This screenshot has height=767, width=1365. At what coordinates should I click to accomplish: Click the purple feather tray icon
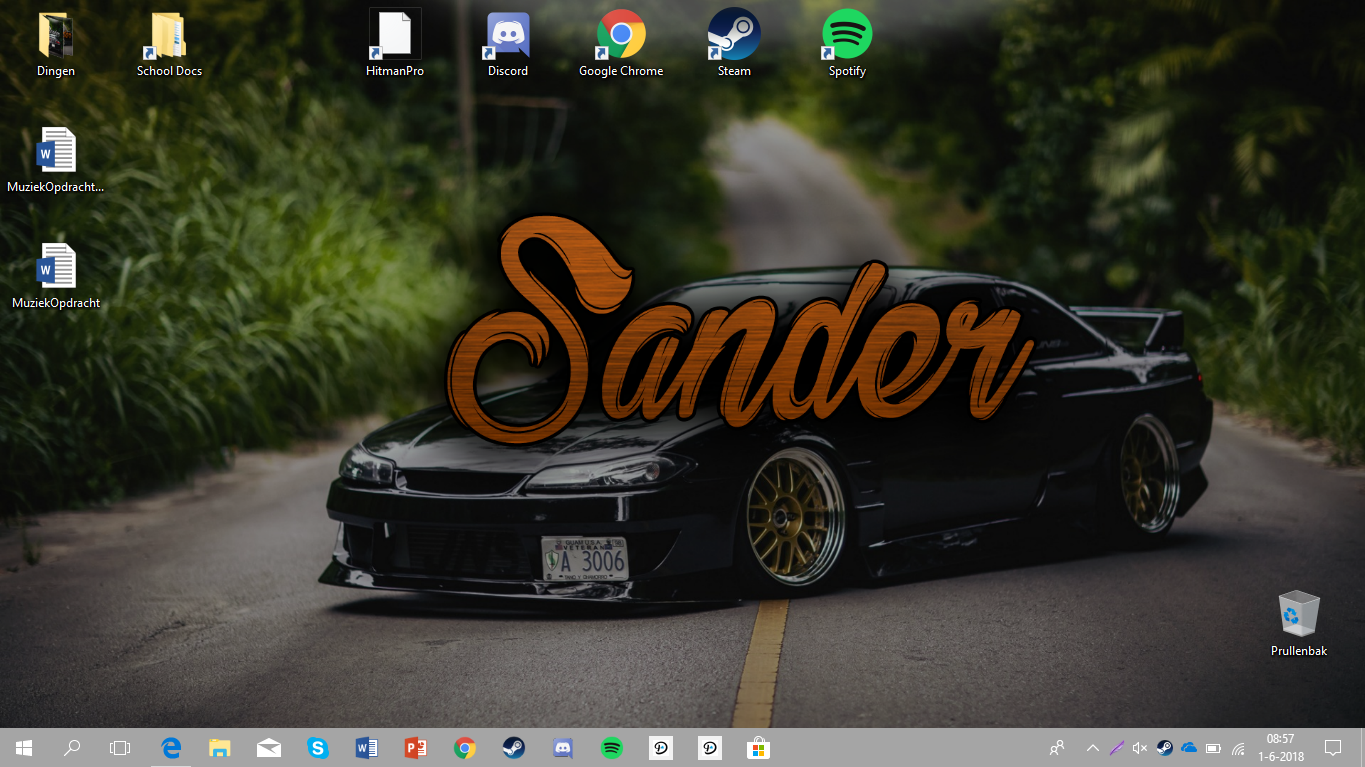tap(1116, 747)
